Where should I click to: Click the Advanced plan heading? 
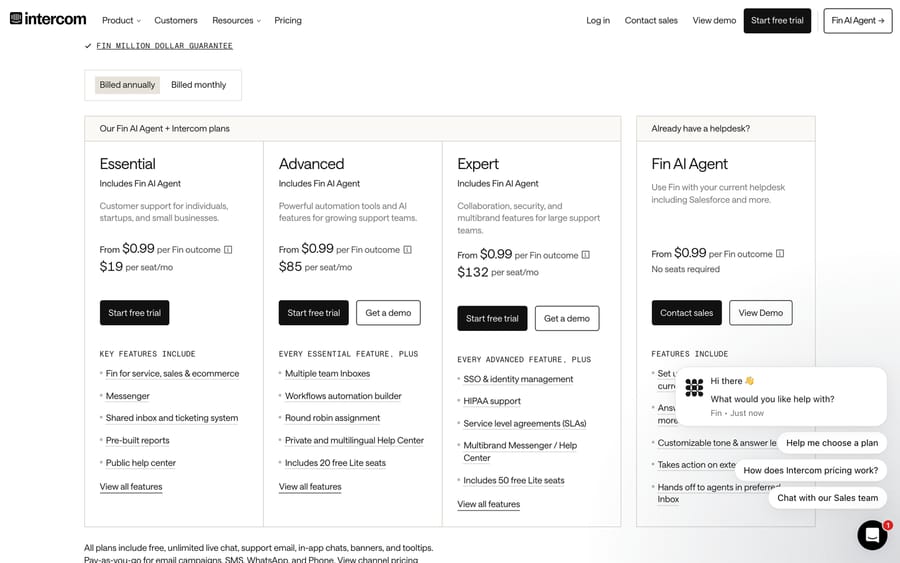pyautogui.click(x=311, y=164)
